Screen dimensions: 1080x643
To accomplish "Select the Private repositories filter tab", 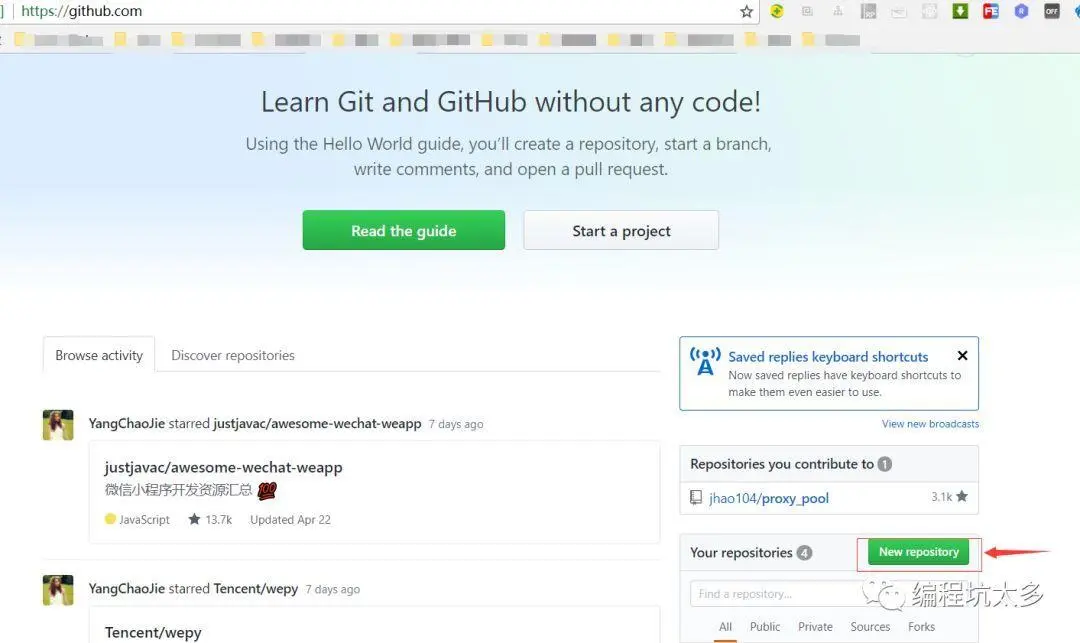I will pos(815,626).
